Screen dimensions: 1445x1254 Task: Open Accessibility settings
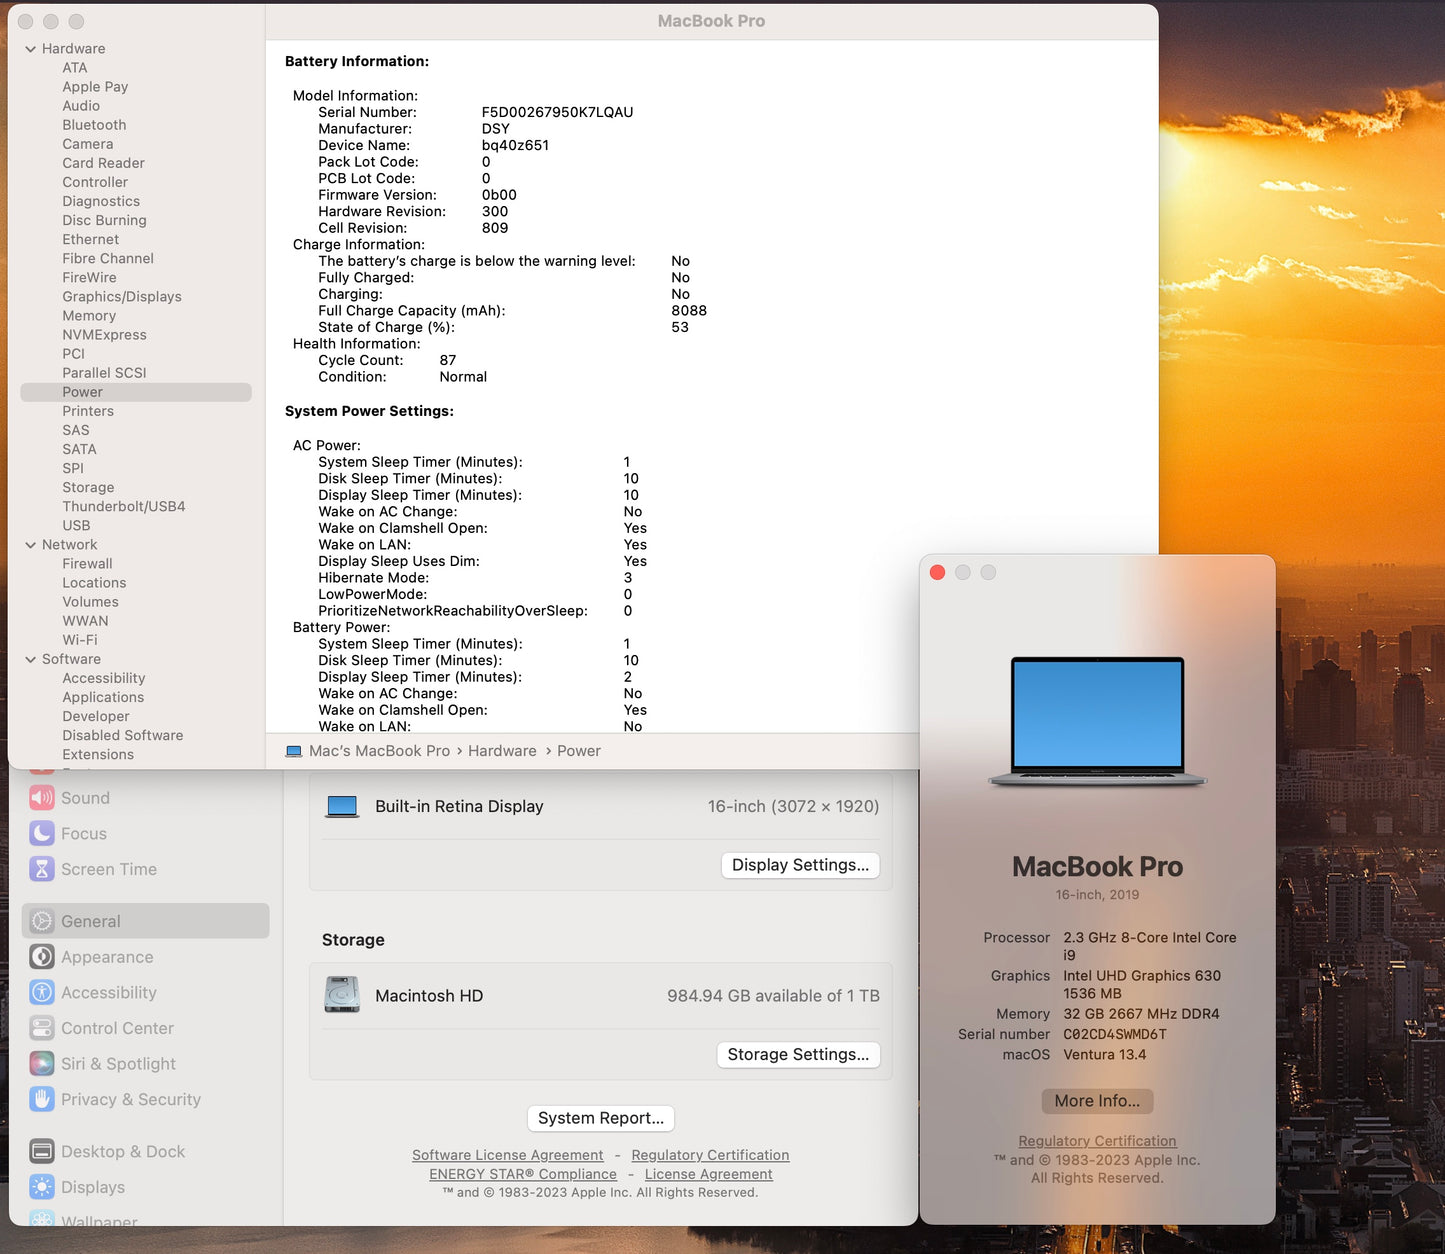coord(109,992)
